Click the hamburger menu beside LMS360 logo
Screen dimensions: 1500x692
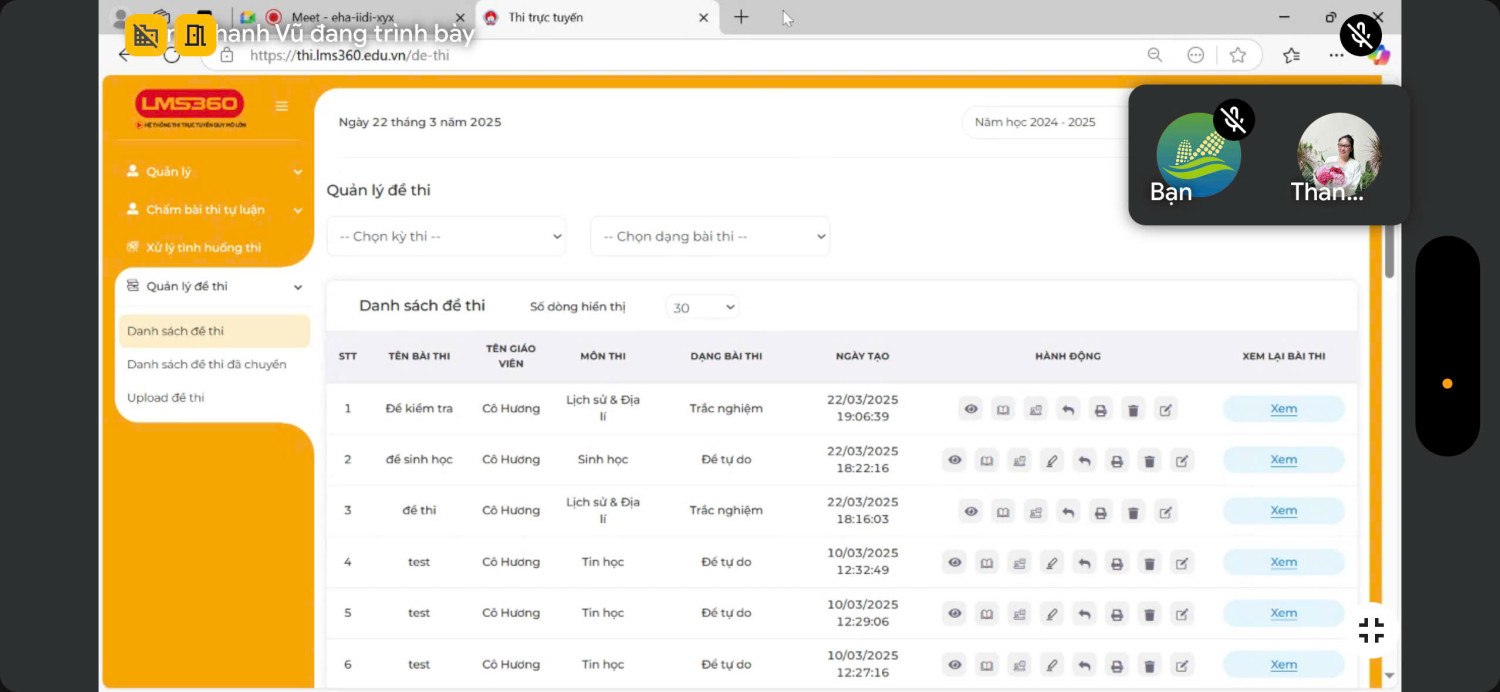[x=282, y=106]
